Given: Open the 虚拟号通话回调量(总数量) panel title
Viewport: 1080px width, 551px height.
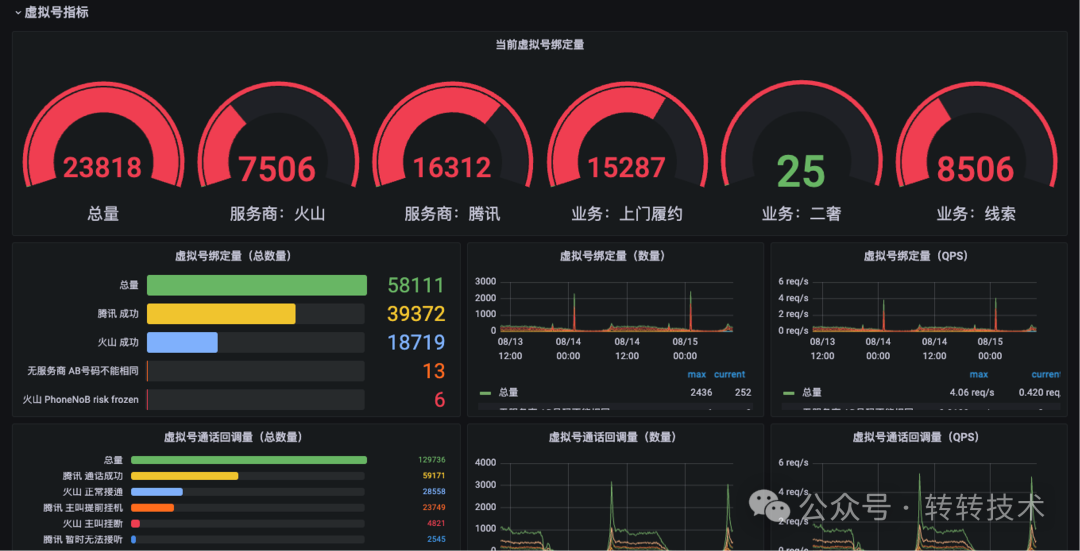Looking at the screenshot, I should [233, 437].
